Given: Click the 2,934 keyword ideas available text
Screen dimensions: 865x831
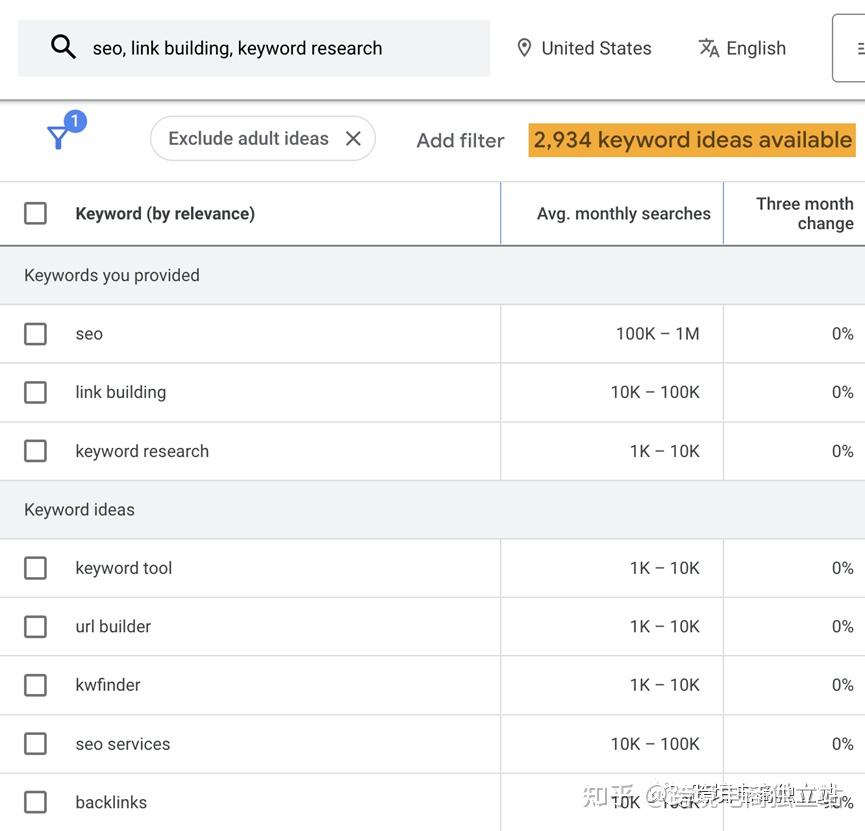Looking at the screenshot, I should click(690, 139).
